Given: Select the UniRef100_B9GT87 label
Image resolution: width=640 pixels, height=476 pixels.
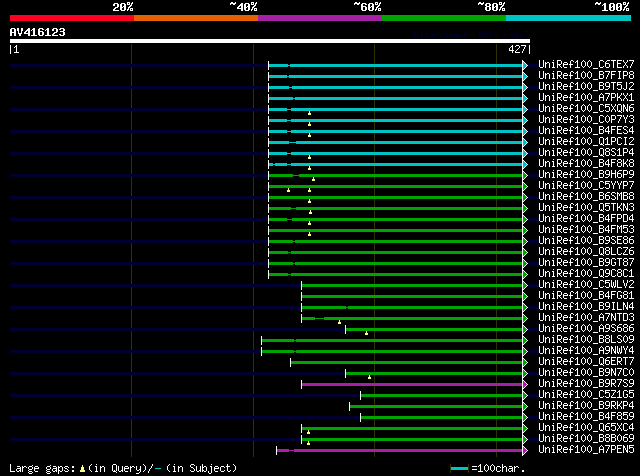Looking at the screenshot, I should tap(586, 262).
